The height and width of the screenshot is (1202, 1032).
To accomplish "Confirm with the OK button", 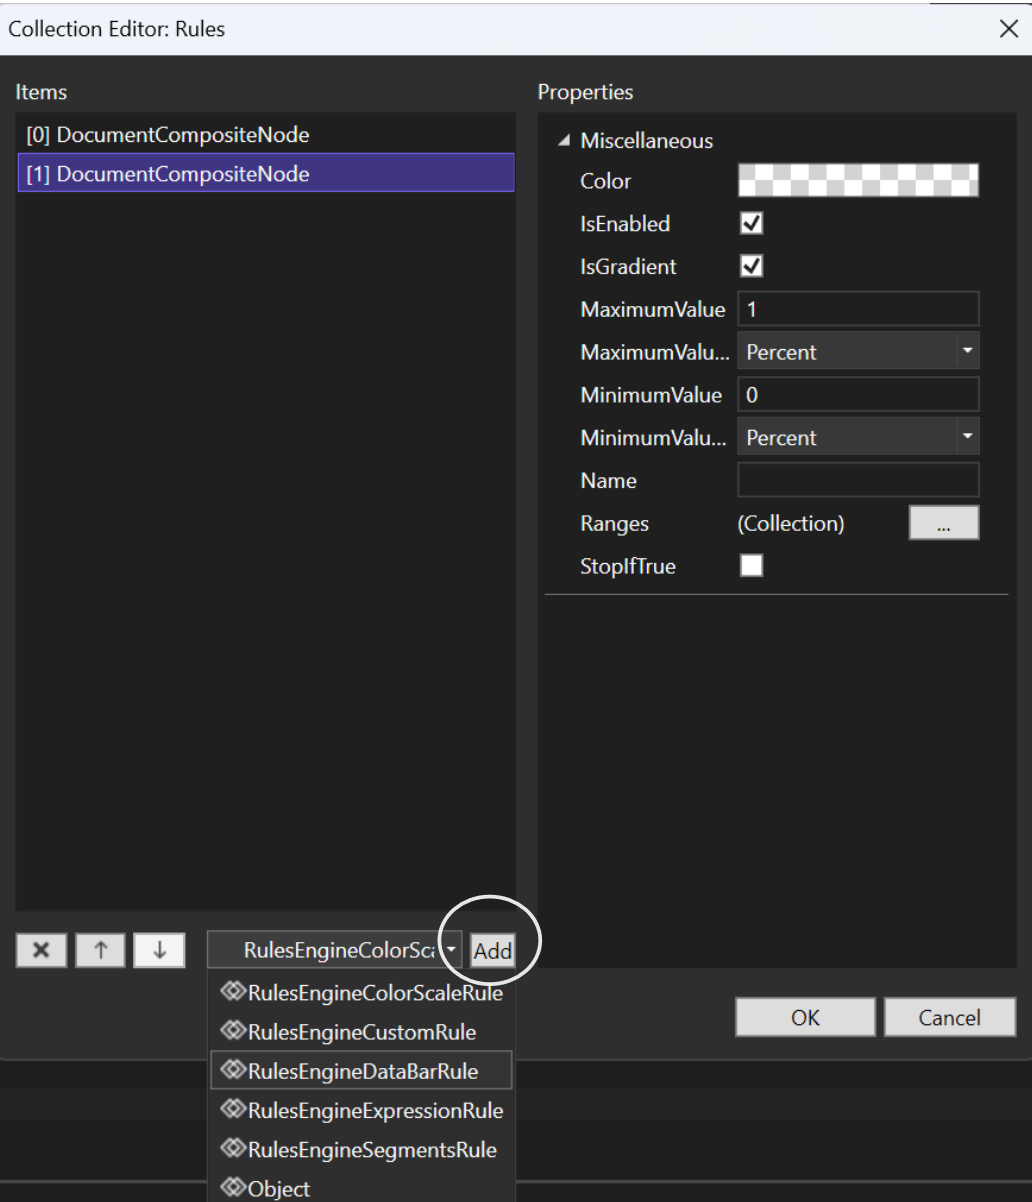I will tap(805, 1018).
